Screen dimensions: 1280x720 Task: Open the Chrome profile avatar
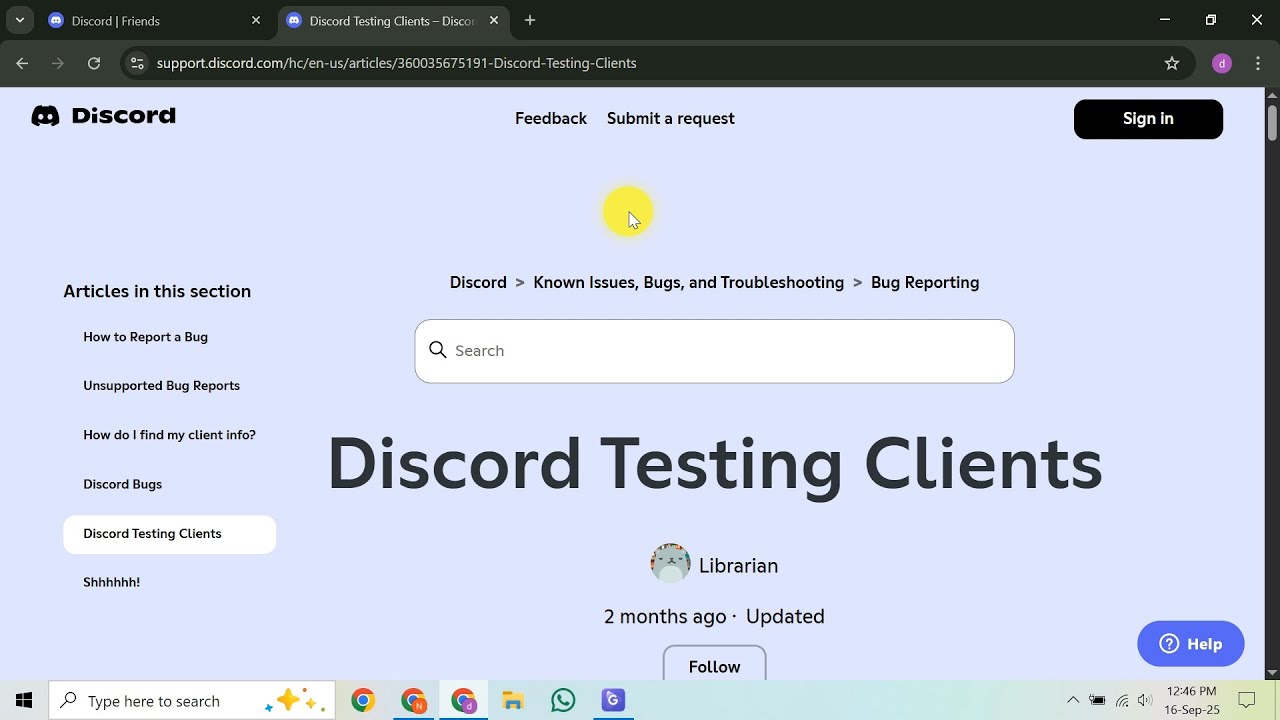(1221, 63)
